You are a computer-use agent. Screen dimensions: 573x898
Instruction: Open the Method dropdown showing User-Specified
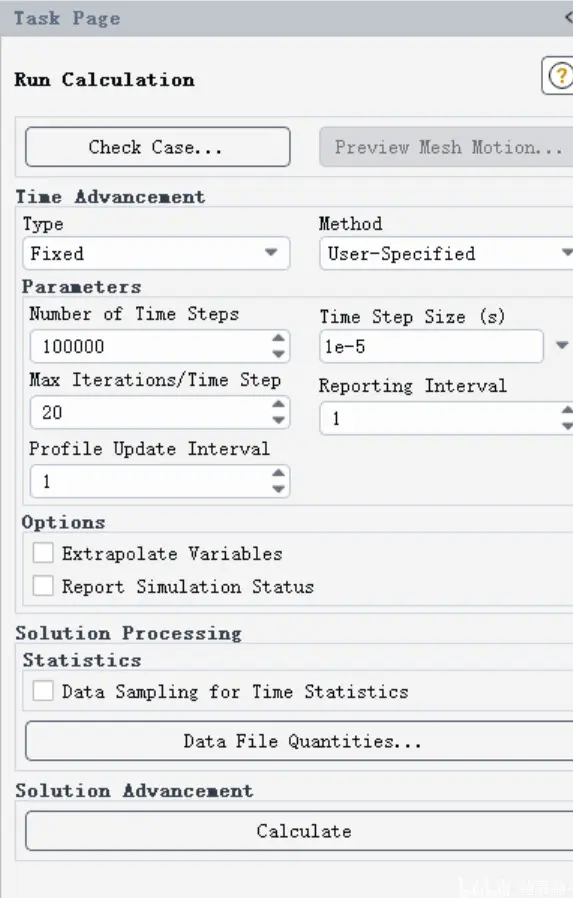[446, 253]
